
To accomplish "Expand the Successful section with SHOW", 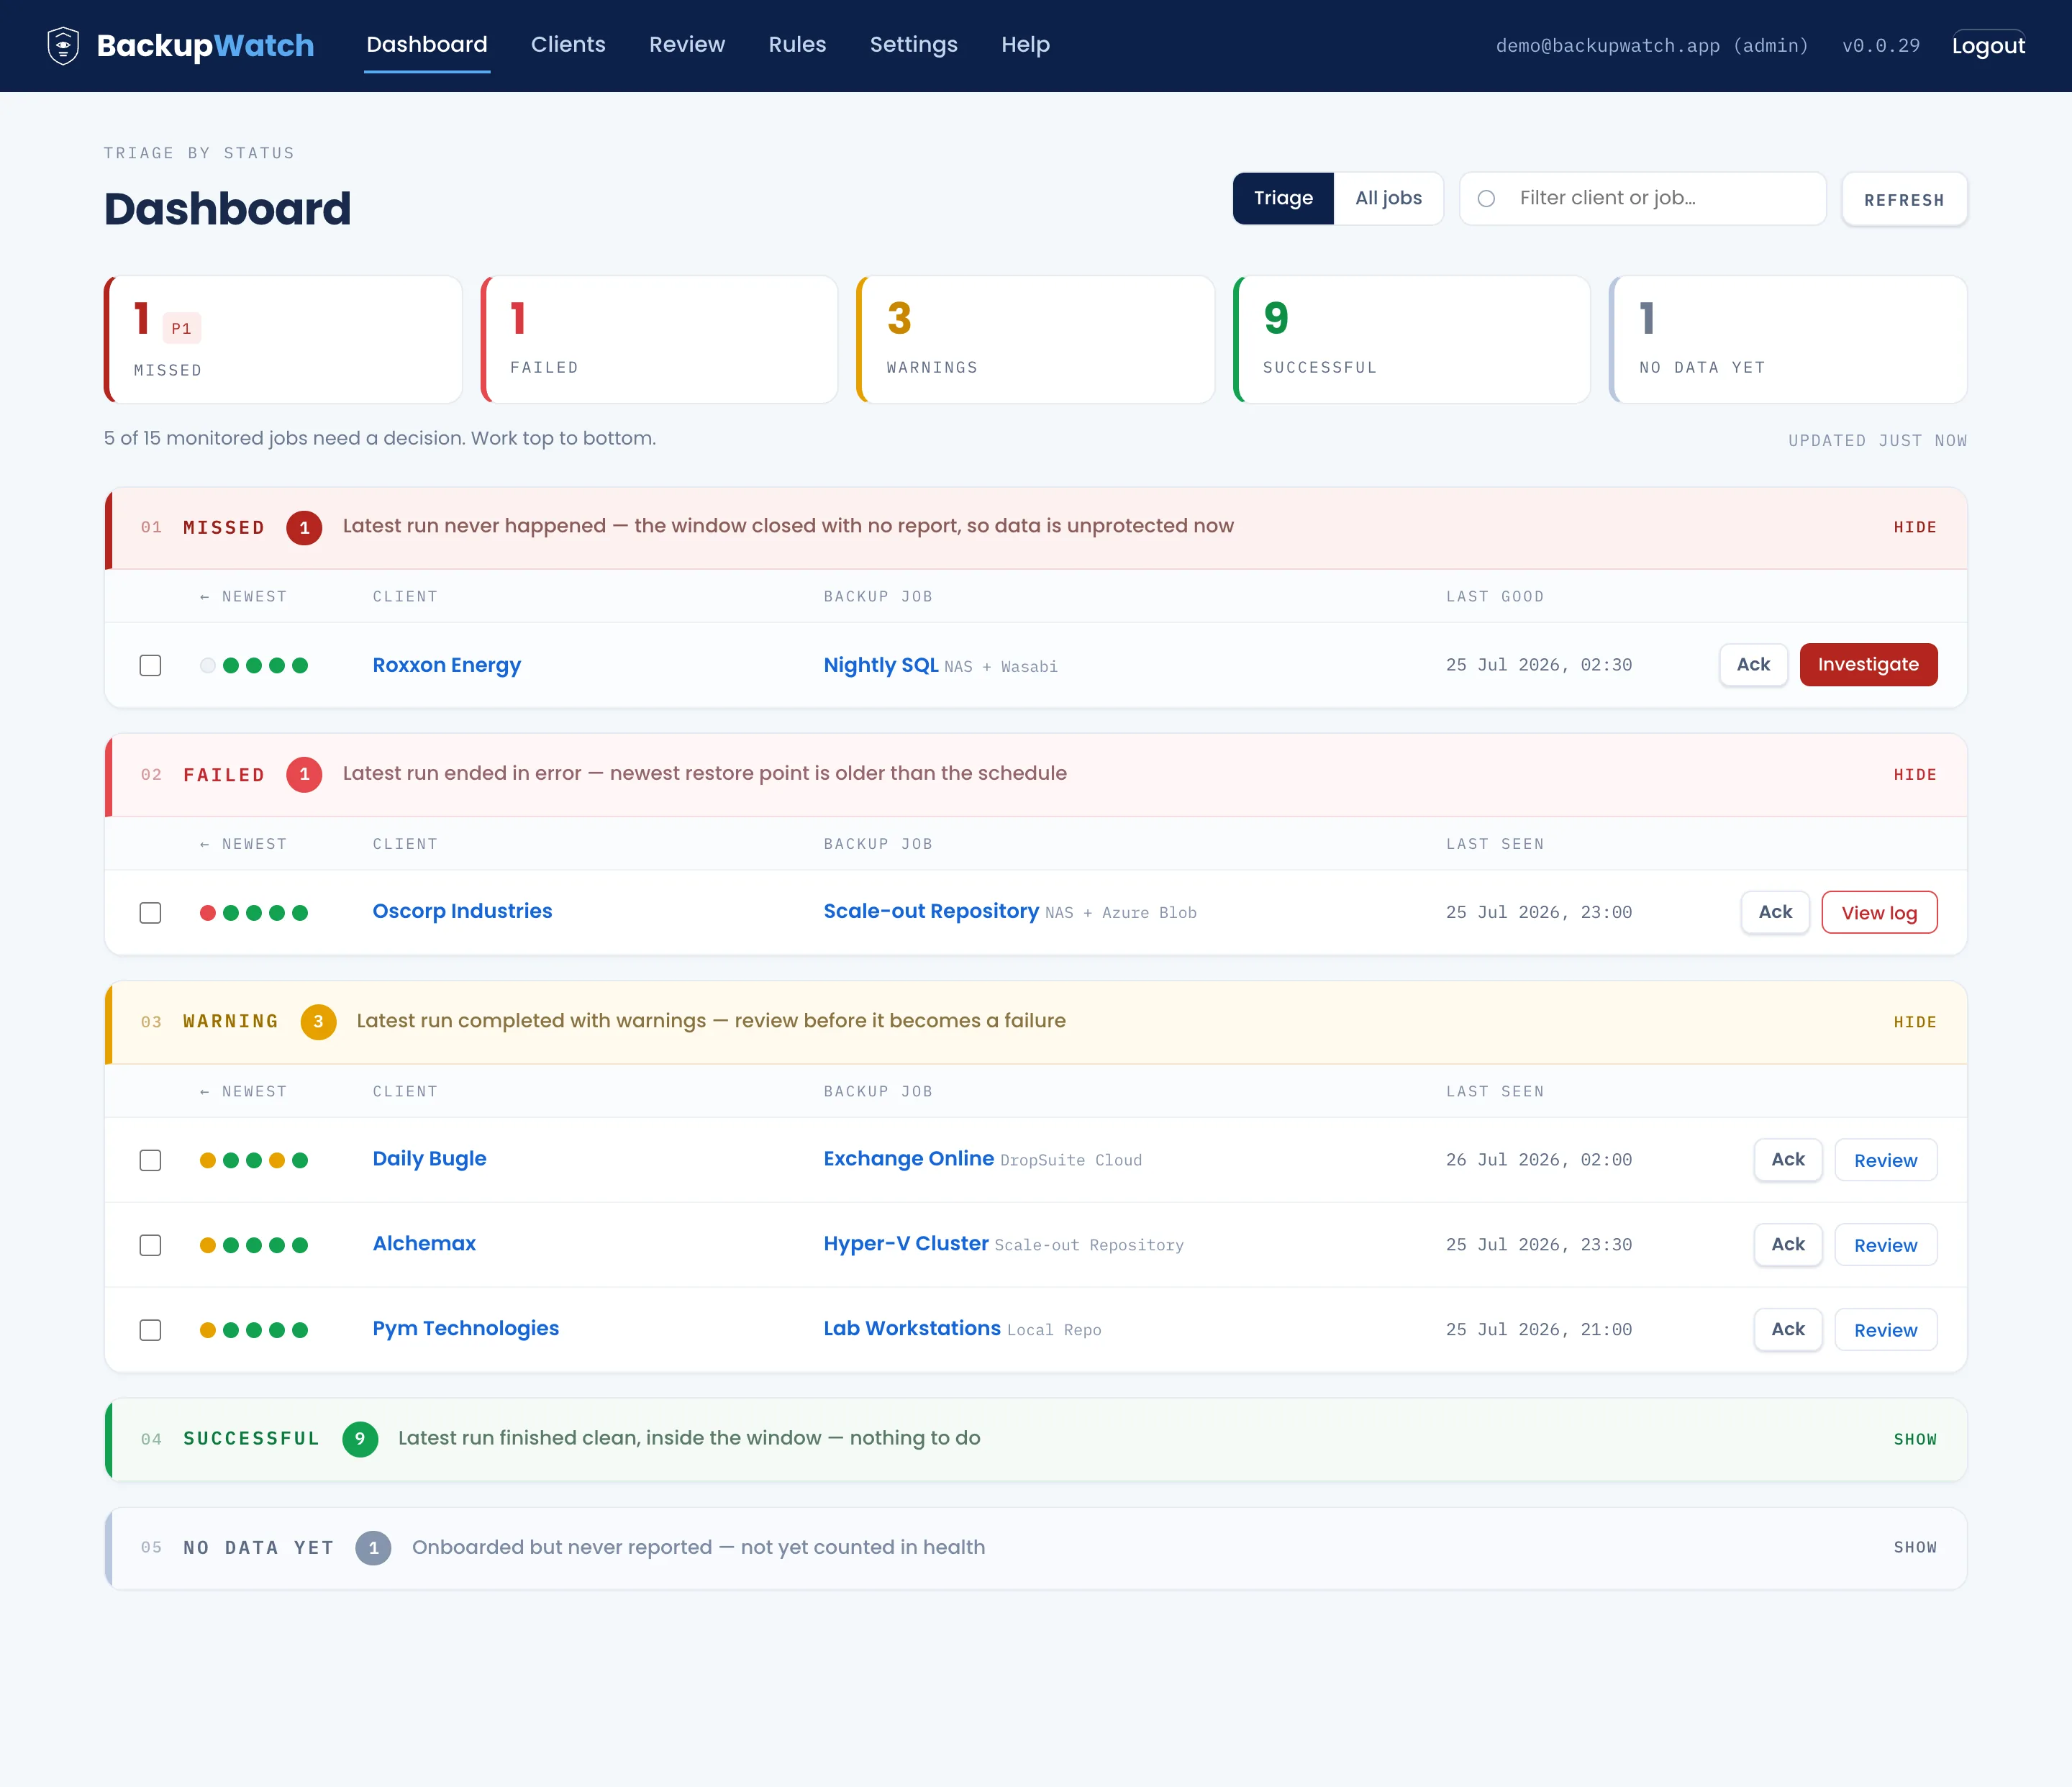I will (1914, 1438).
